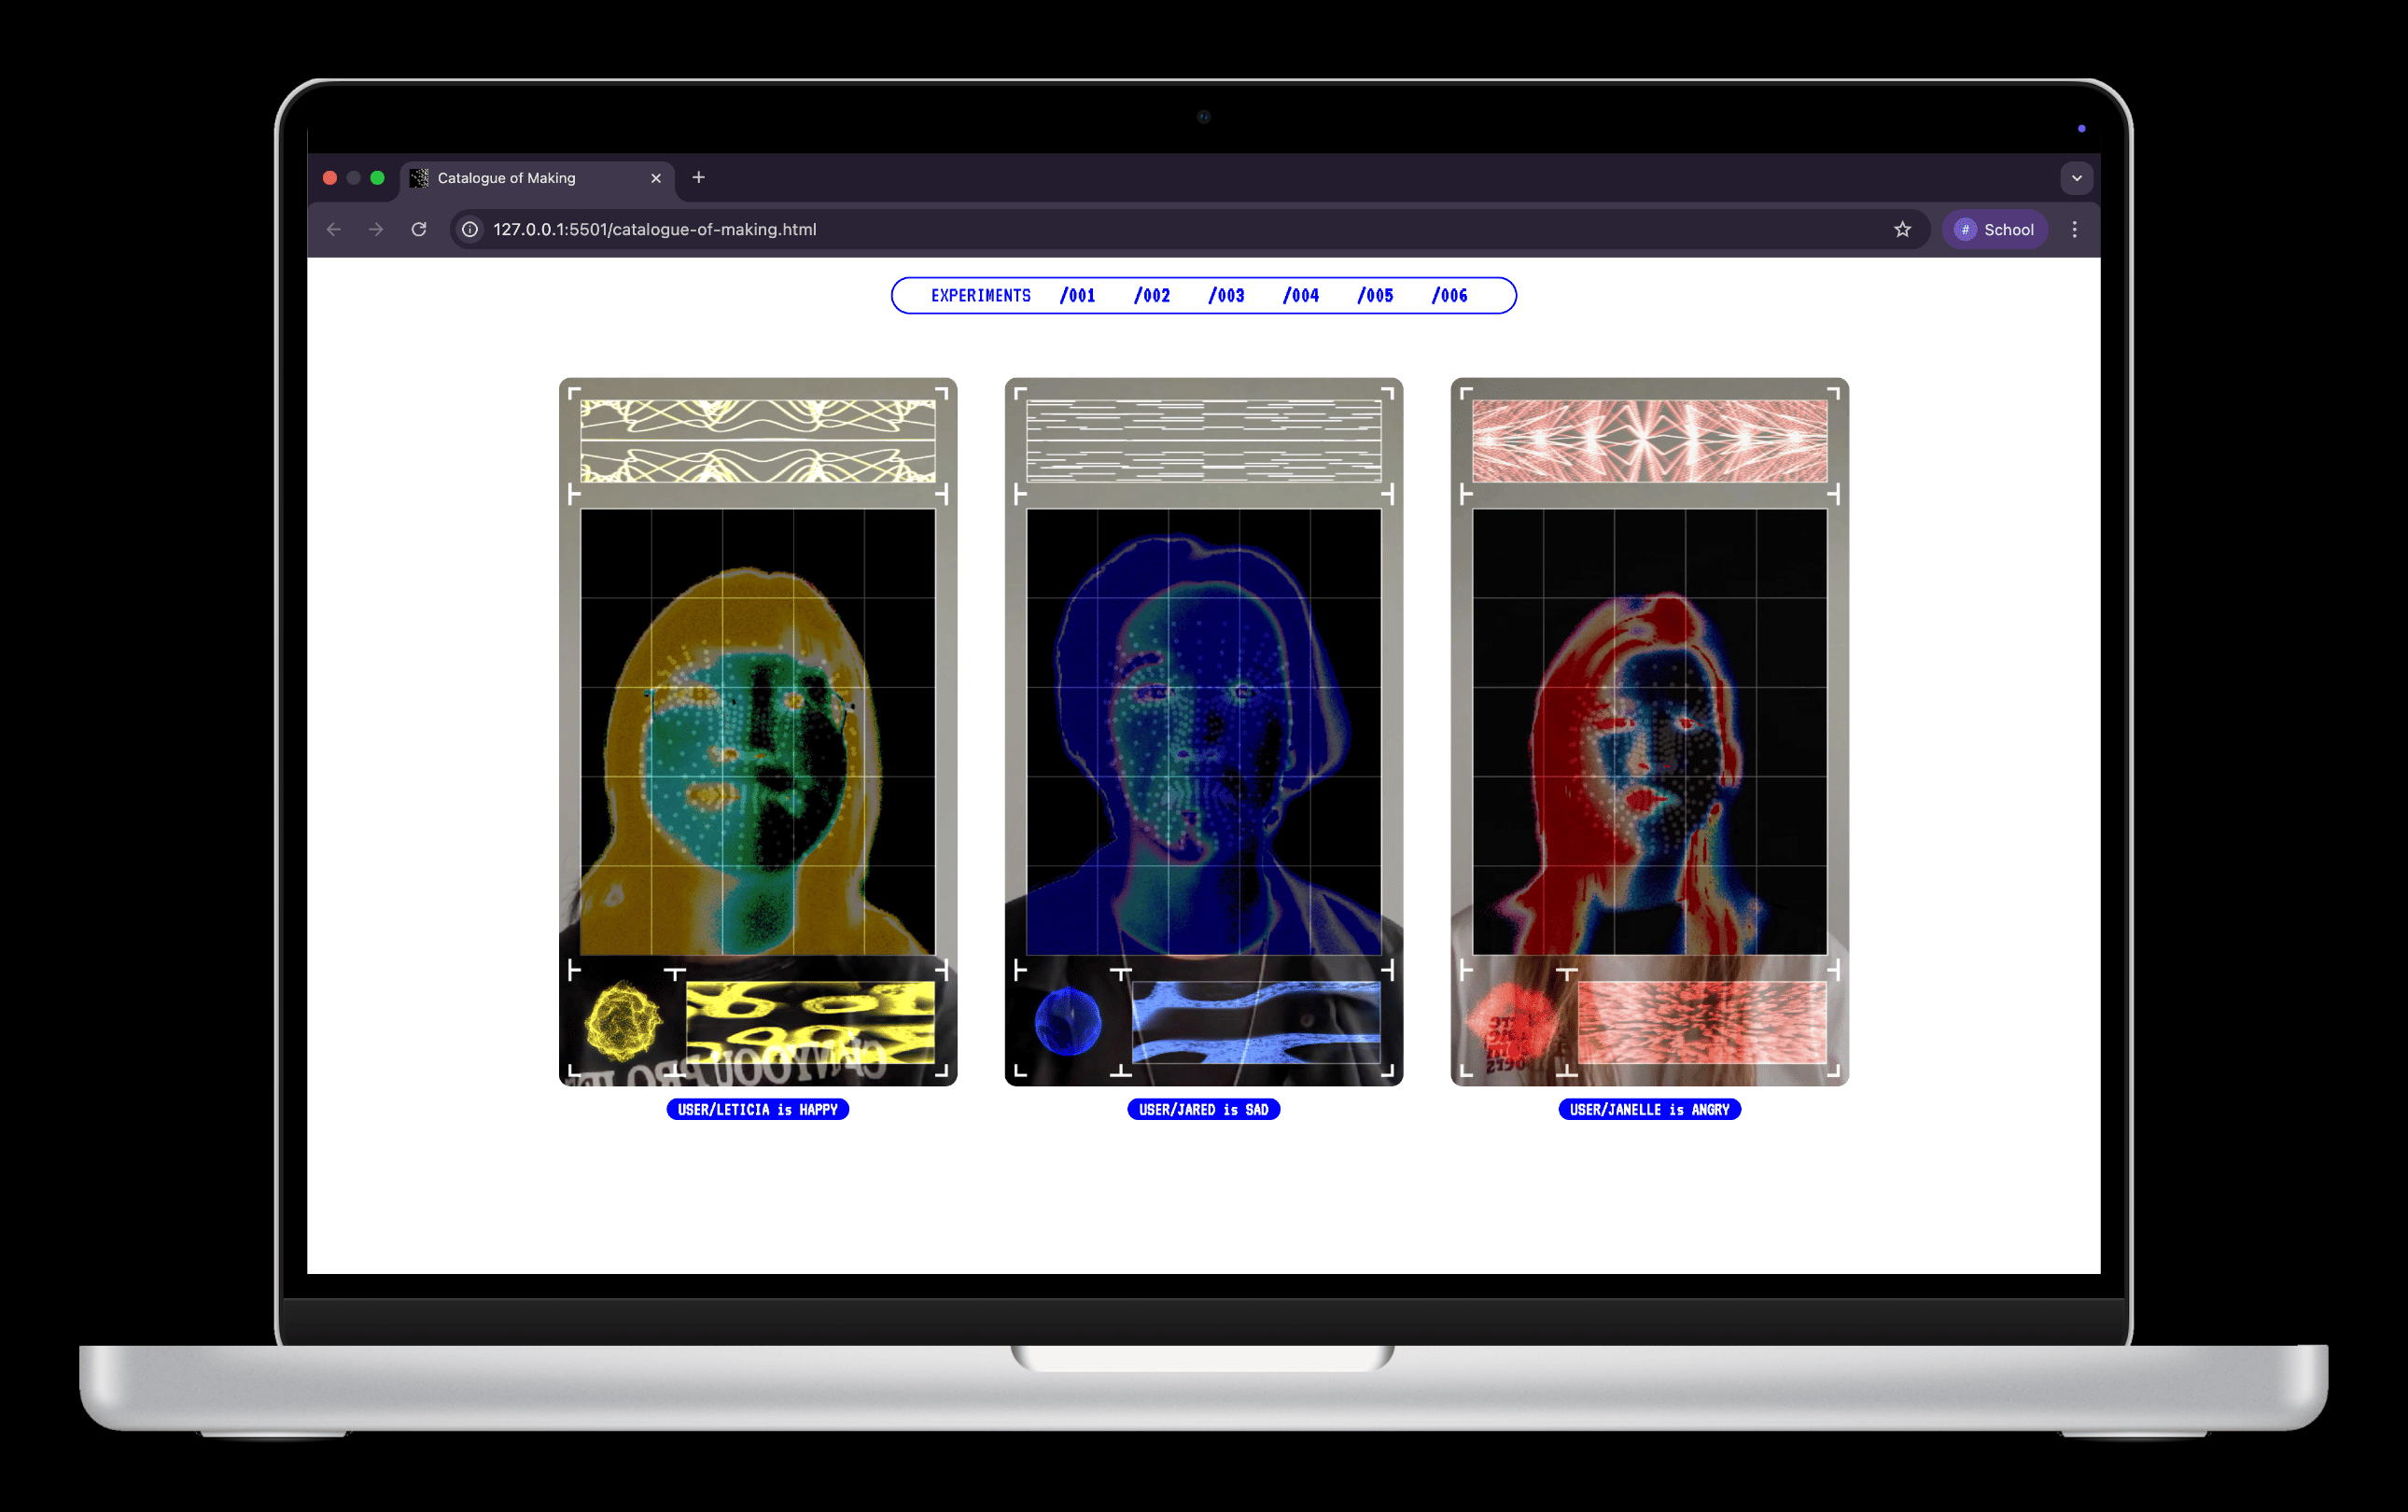Close the Catalogue of Making tab
The height and width of the screenshot is (1512, 2408).
pos(656,178)
